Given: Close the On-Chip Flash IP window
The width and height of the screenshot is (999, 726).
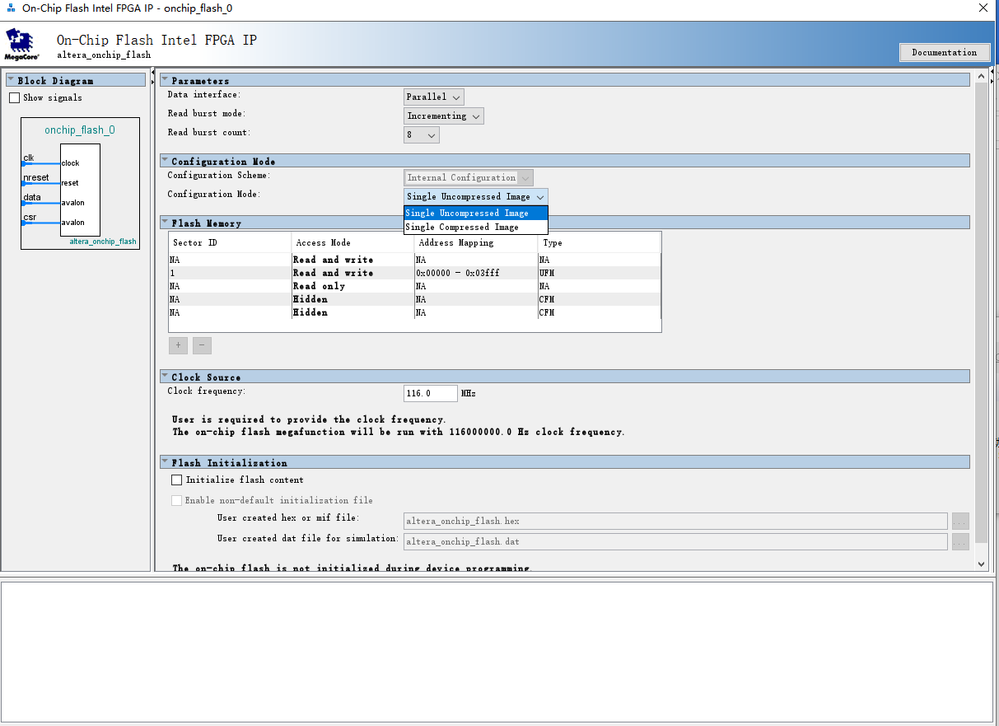Looking at the screenshot, I should click(984, 8).
